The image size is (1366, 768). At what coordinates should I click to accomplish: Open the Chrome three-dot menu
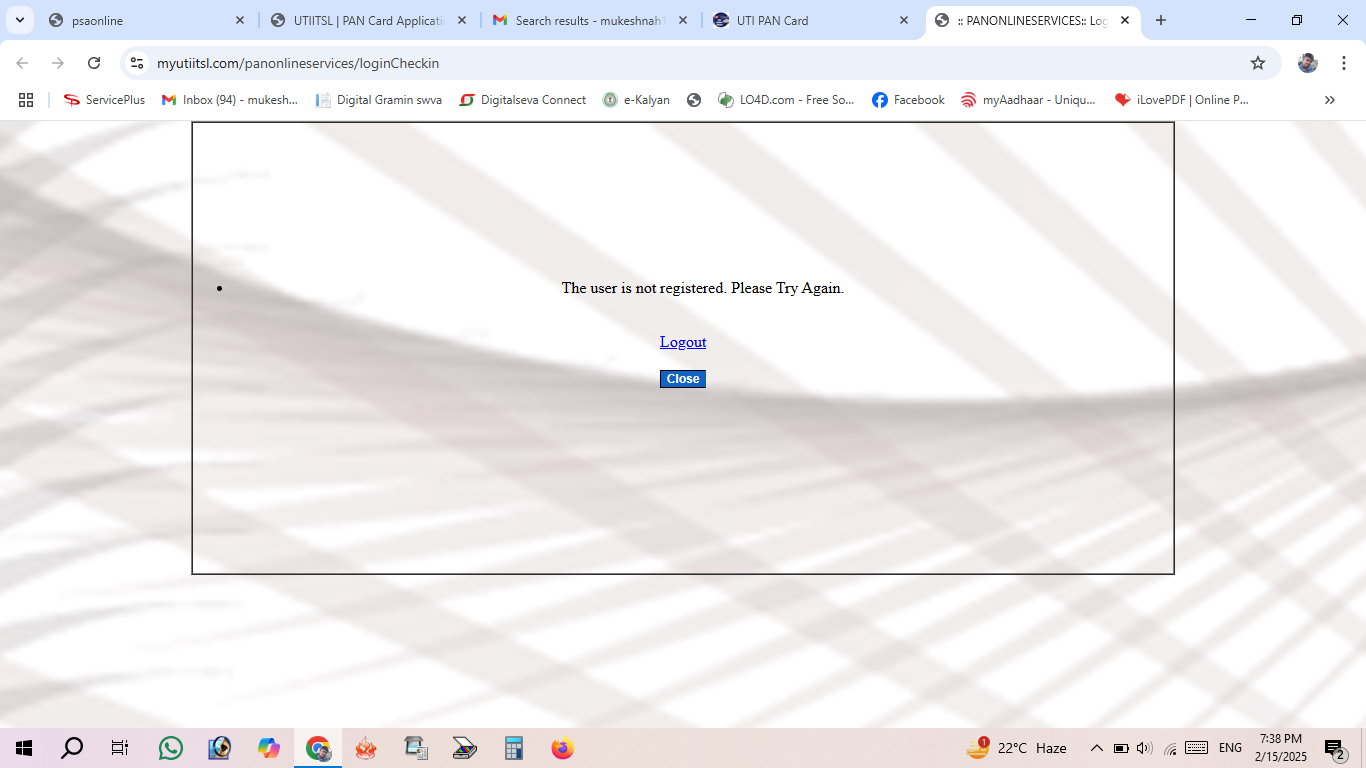pos(1342,63)
